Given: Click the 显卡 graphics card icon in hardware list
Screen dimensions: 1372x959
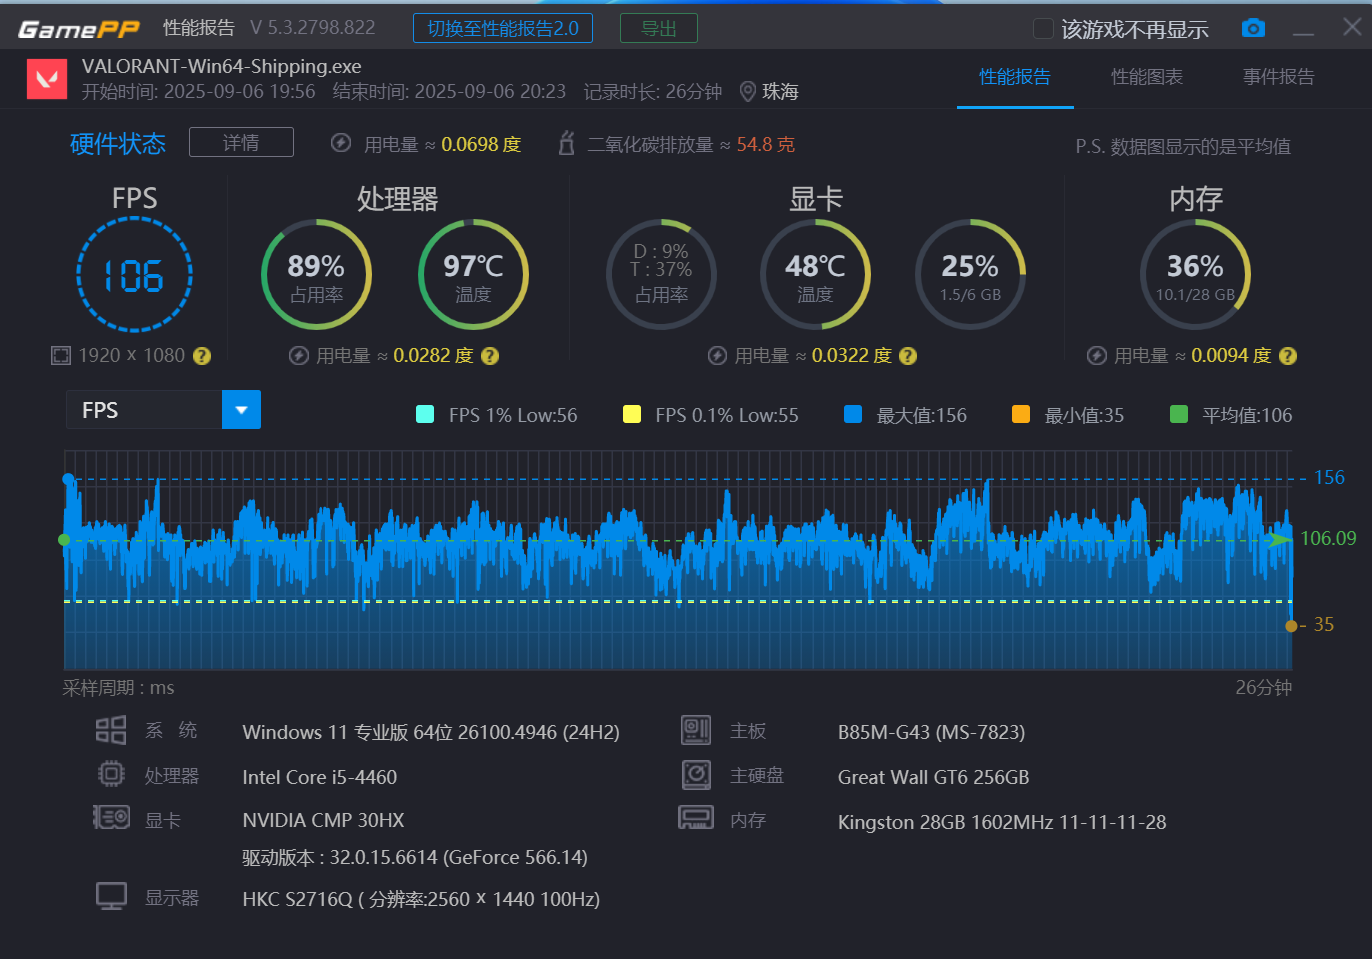Looking at the screenshot, I should pyautogui.click(x=111, y=818).
